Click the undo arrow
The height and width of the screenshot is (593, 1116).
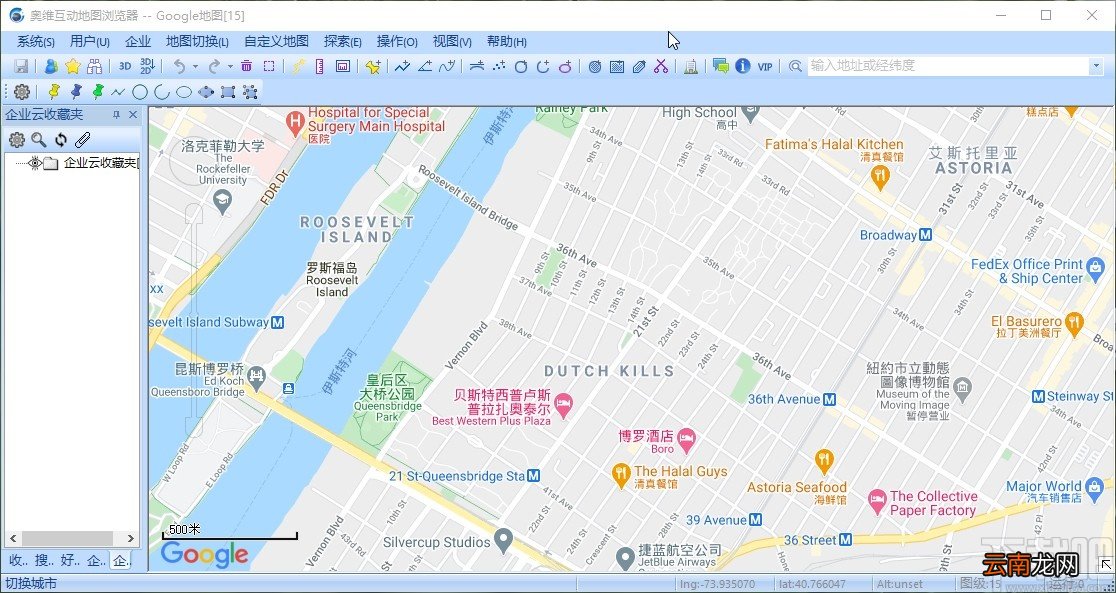(x=179, y=66)
